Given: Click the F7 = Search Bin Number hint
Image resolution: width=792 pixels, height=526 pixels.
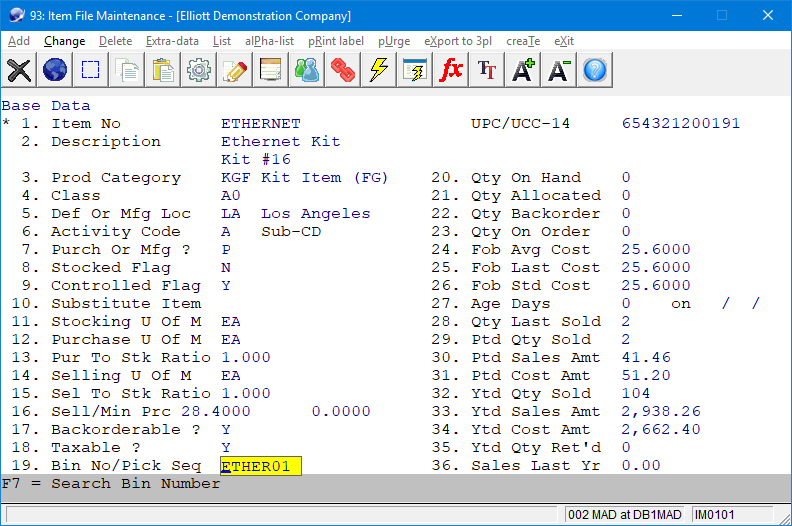Looking at the screenshot, I should pyautogui.click(x=111, y=484).
